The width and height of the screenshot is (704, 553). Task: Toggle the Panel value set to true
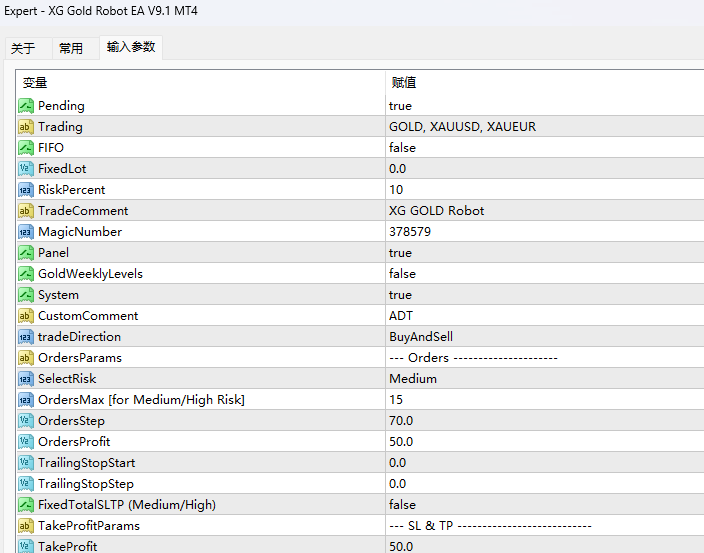[x=400, y=253]
